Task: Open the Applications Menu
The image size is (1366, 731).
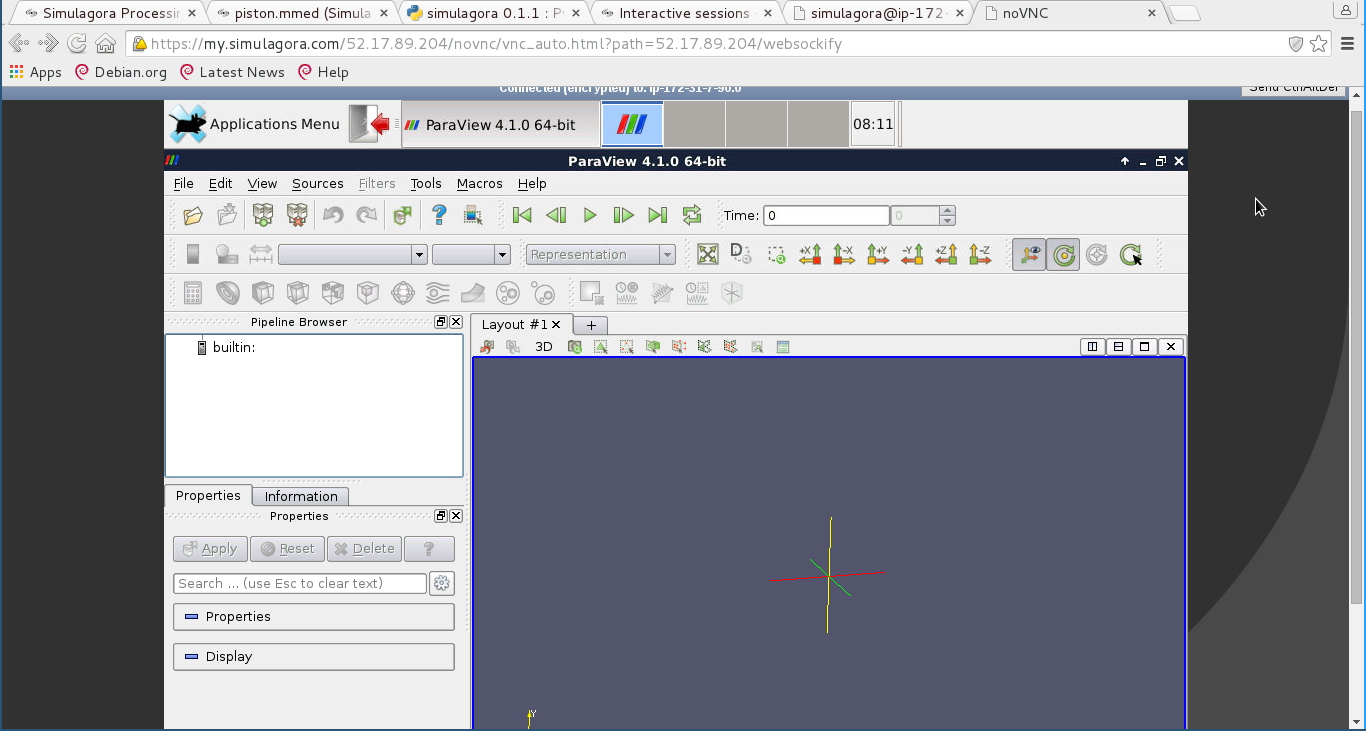Action: (x=255, y=124)
